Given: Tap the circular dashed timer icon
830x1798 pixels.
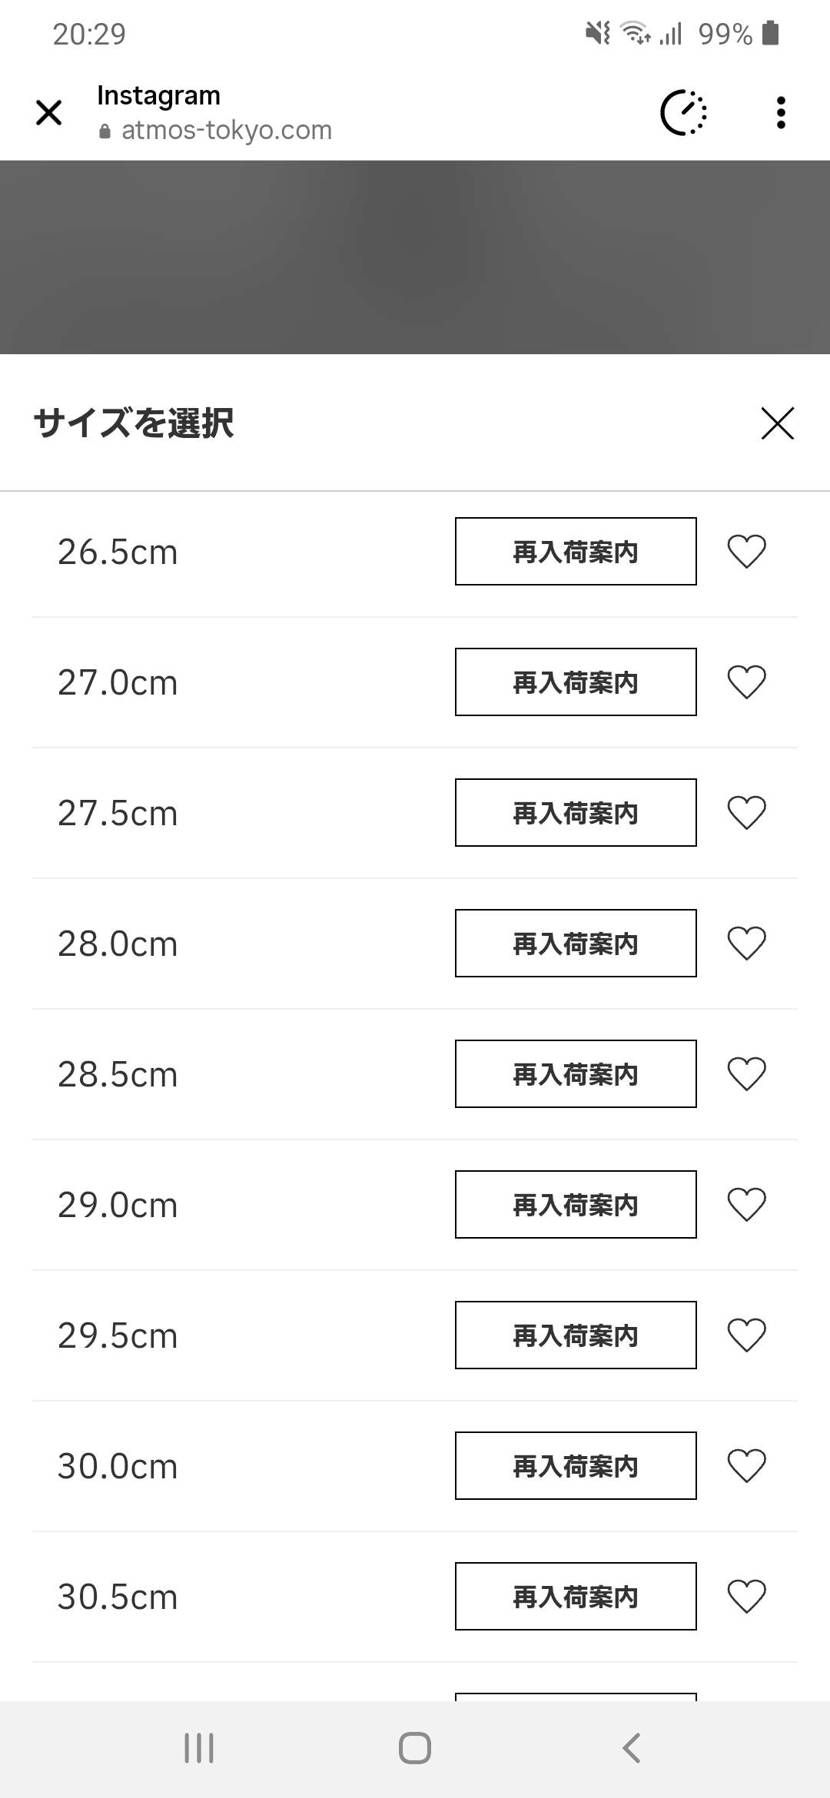Looking at the screenshot, I should click(x=684, y=112).
